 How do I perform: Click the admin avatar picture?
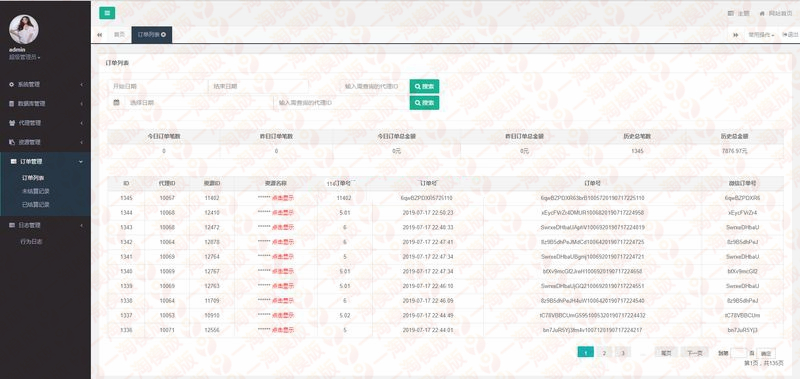click(x=23, y=29)
